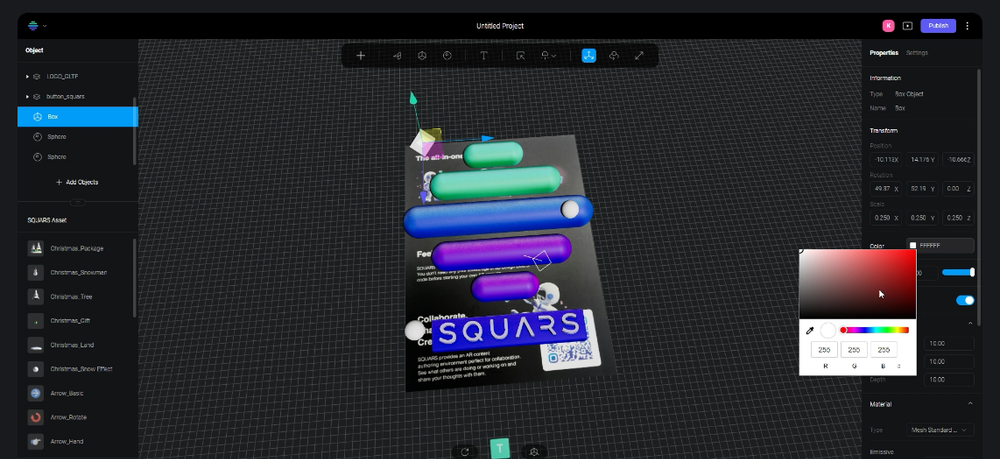The height and width of the screenshot is (459, 1000).
Task: Click Add Objects button
Action: [x=77, y=182]
